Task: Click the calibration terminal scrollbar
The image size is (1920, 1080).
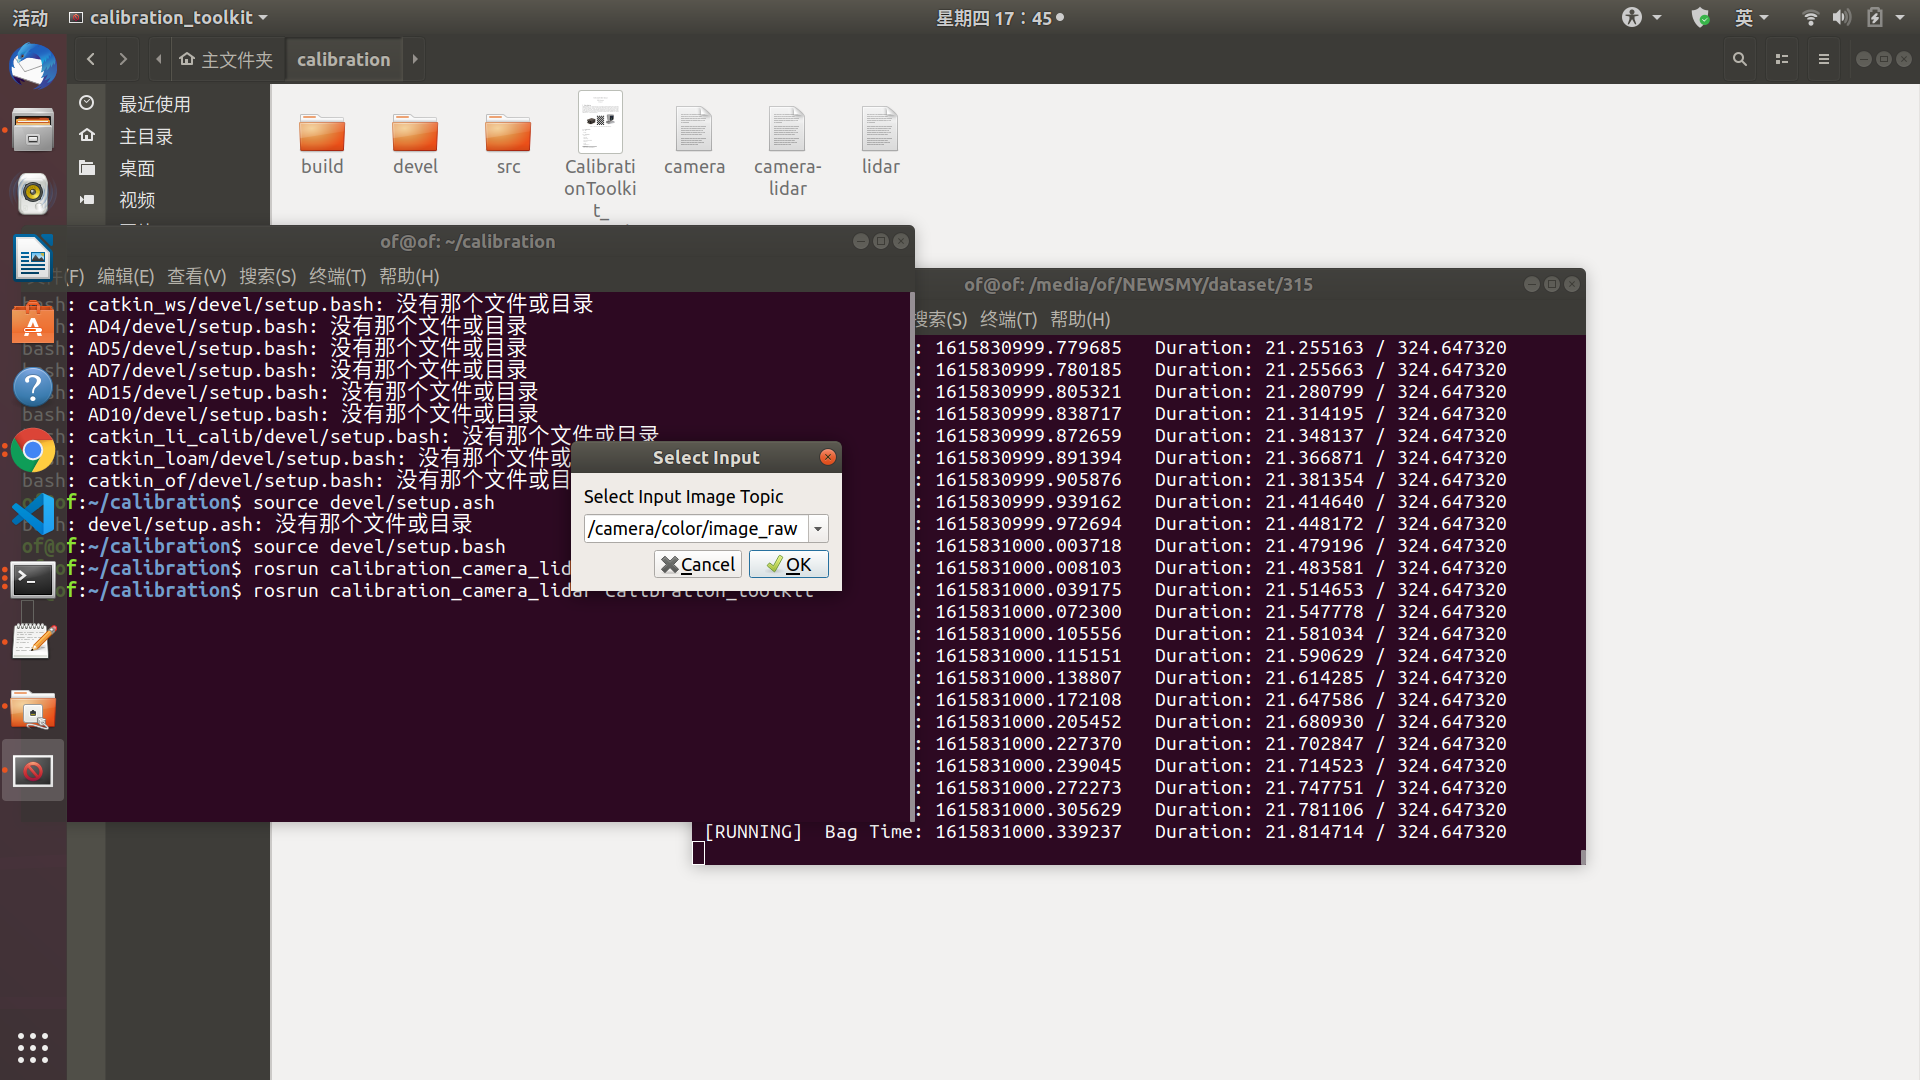Action: click(x=911, y=556)
